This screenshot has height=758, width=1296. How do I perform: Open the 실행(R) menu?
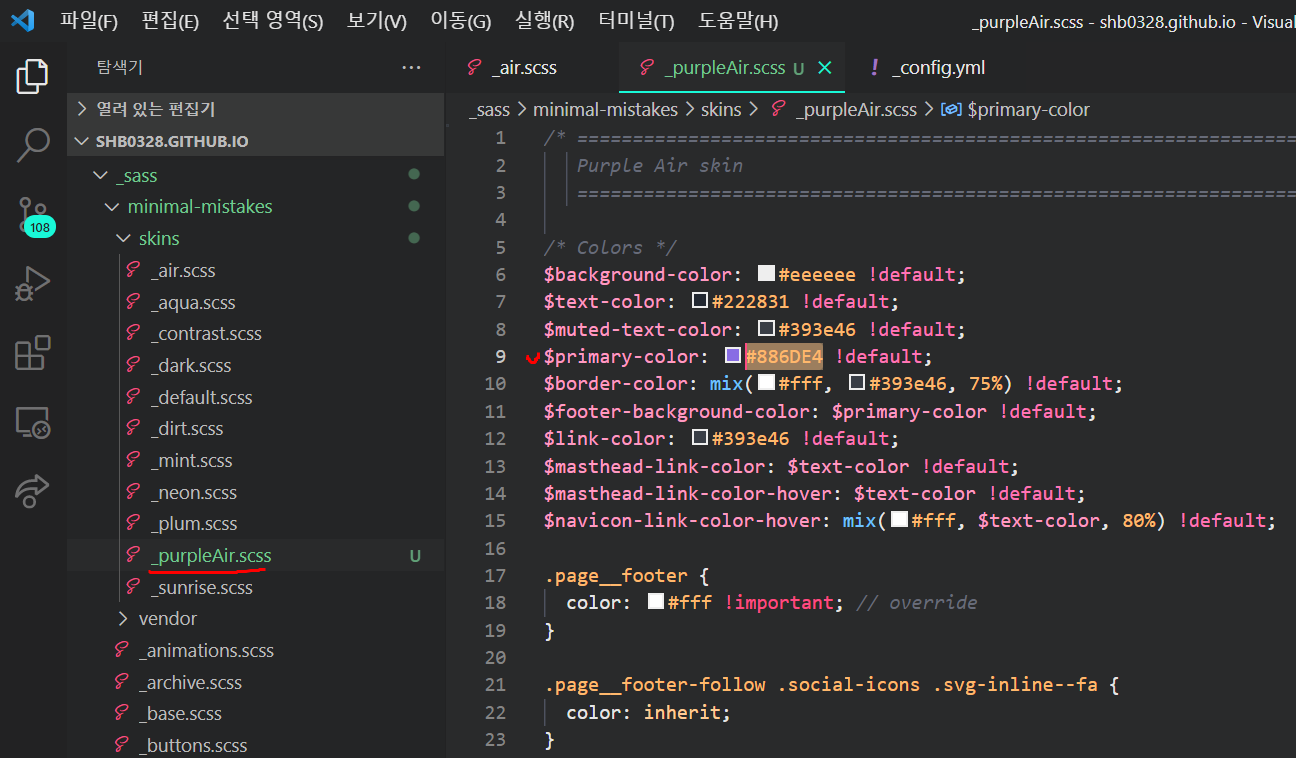545,21
